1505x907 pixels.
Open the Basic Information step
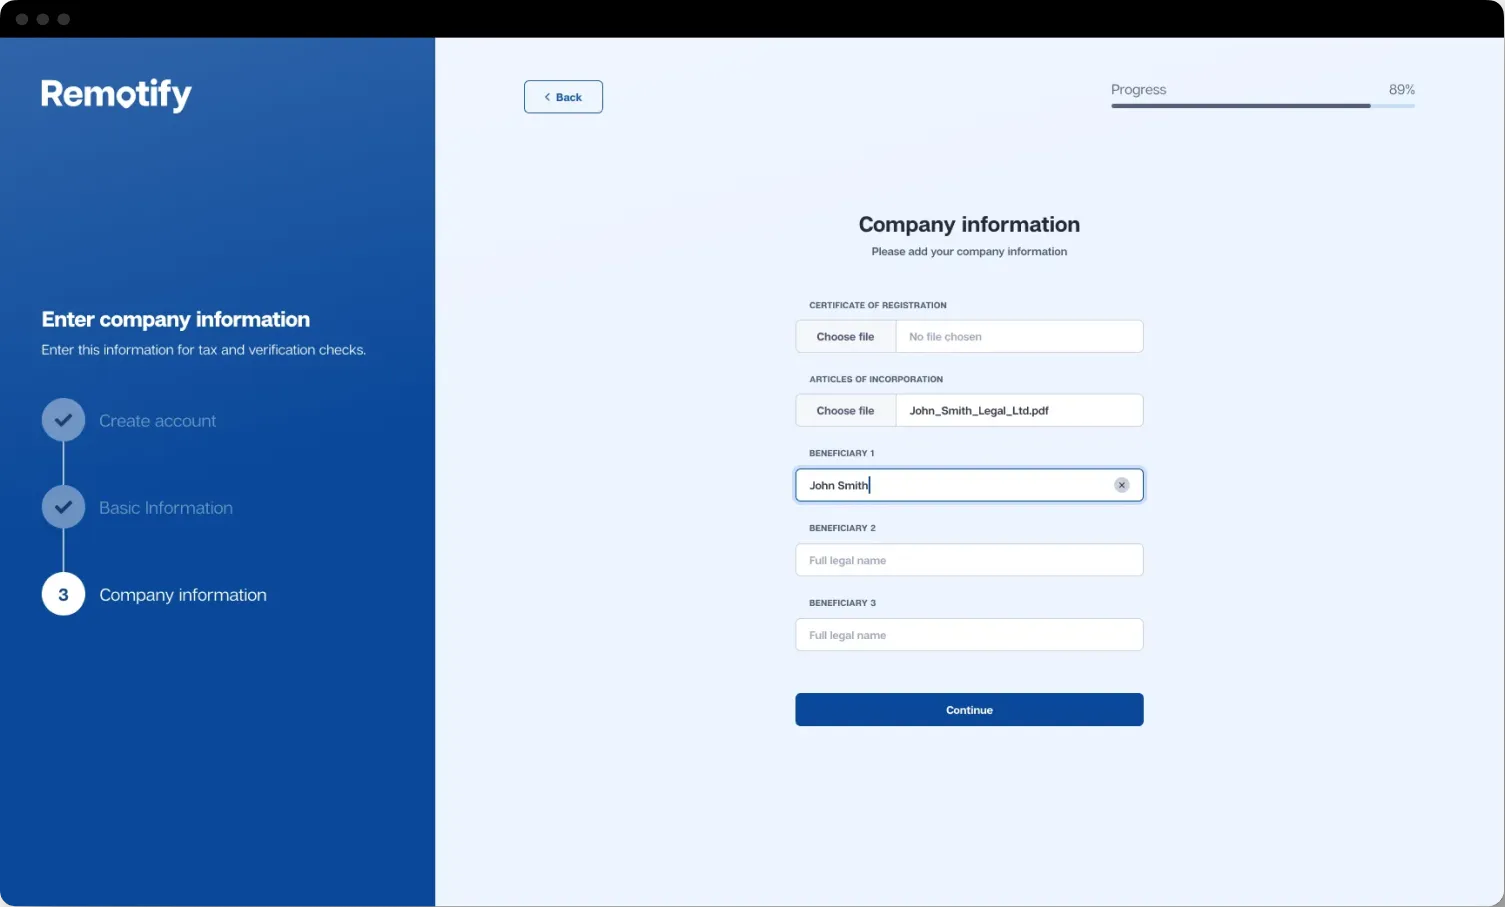[x=166, y=508]
